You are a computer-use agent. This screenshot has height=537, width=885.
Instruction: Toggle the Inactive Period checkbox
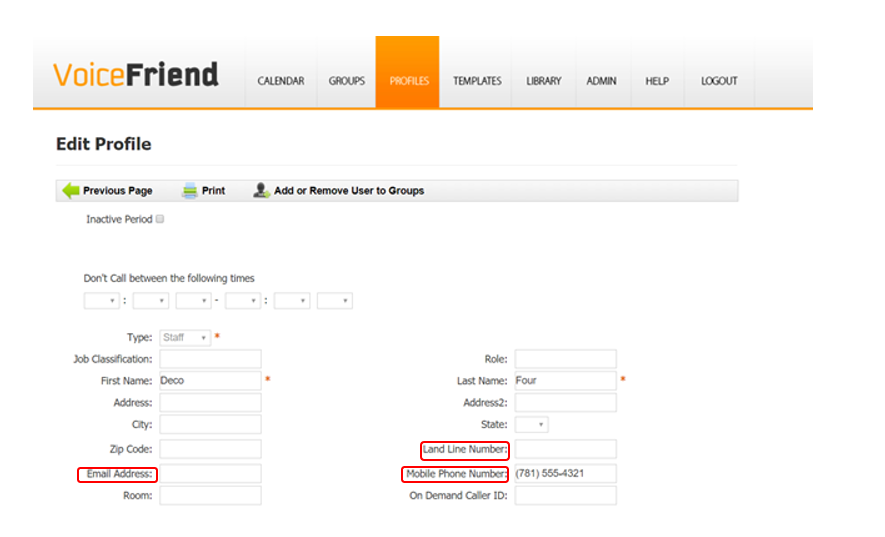pos(160,219)
